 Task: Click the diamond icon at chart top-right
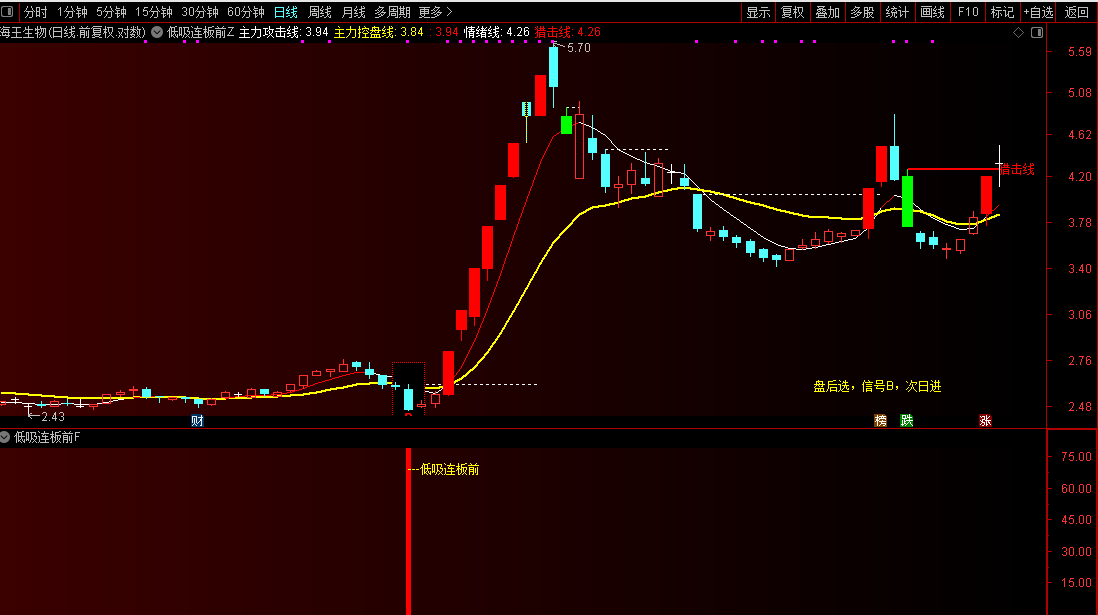1019,32
